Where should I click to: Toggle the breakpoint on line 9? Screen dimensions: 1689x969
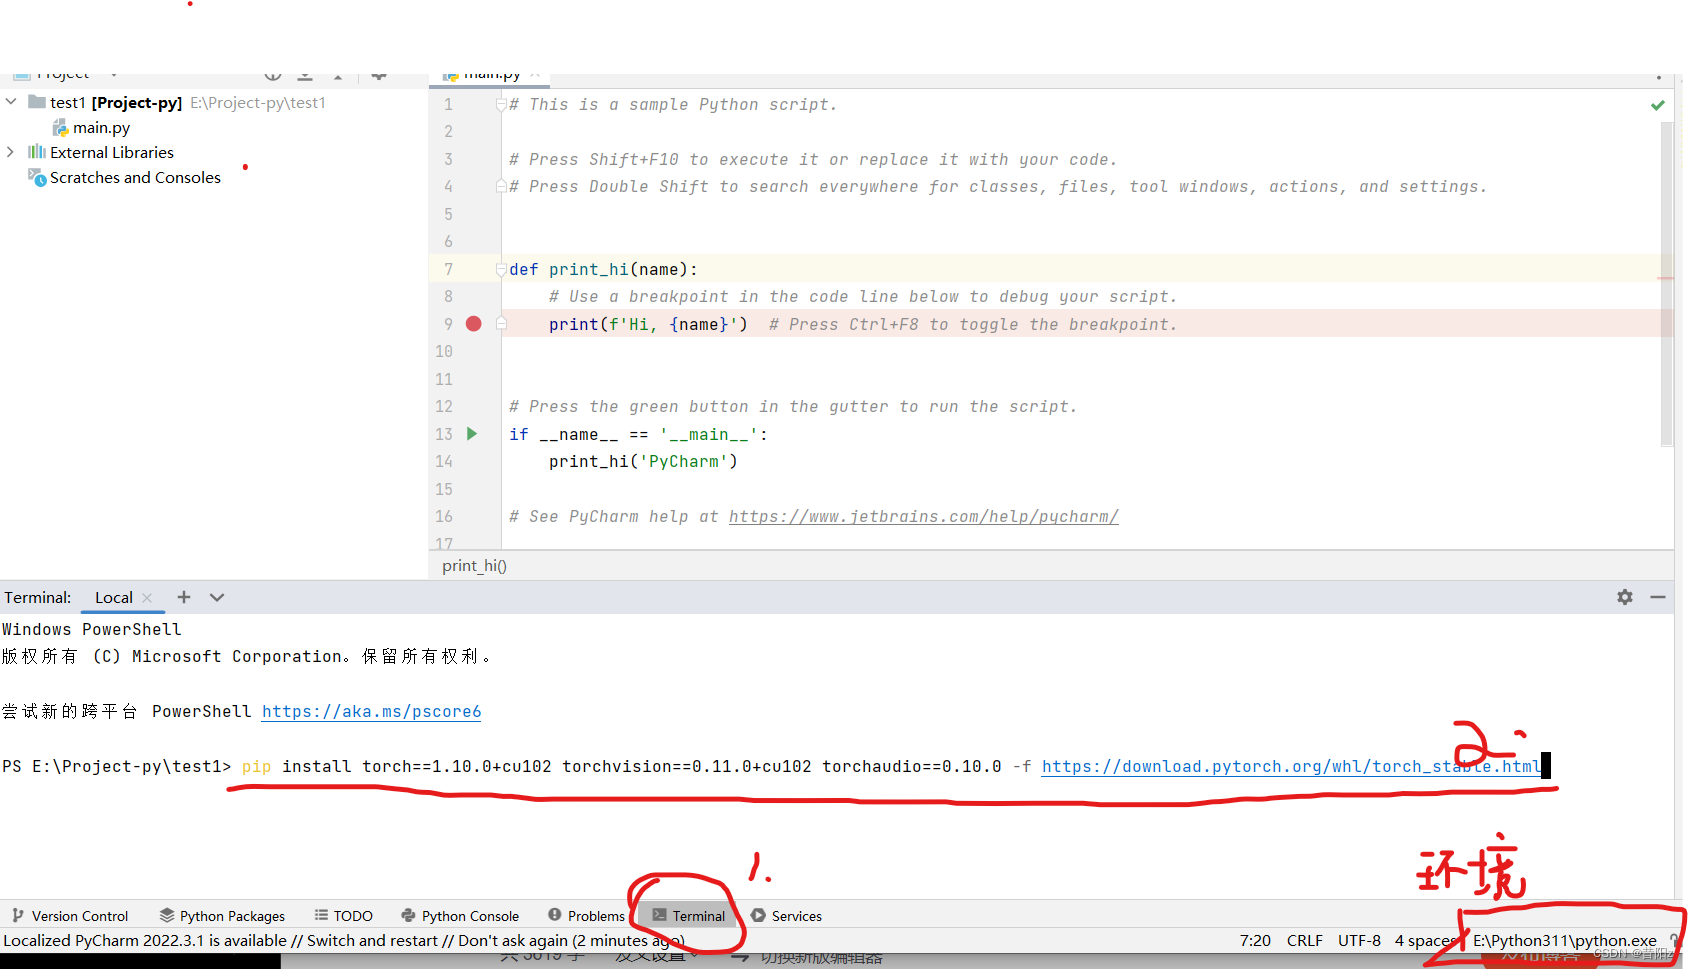(473, 323)
